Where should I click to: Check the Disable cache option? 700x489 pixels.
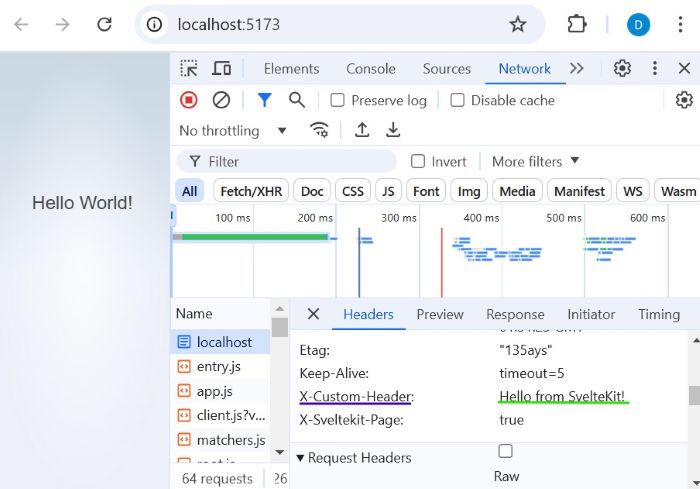(x=458, y=100)
